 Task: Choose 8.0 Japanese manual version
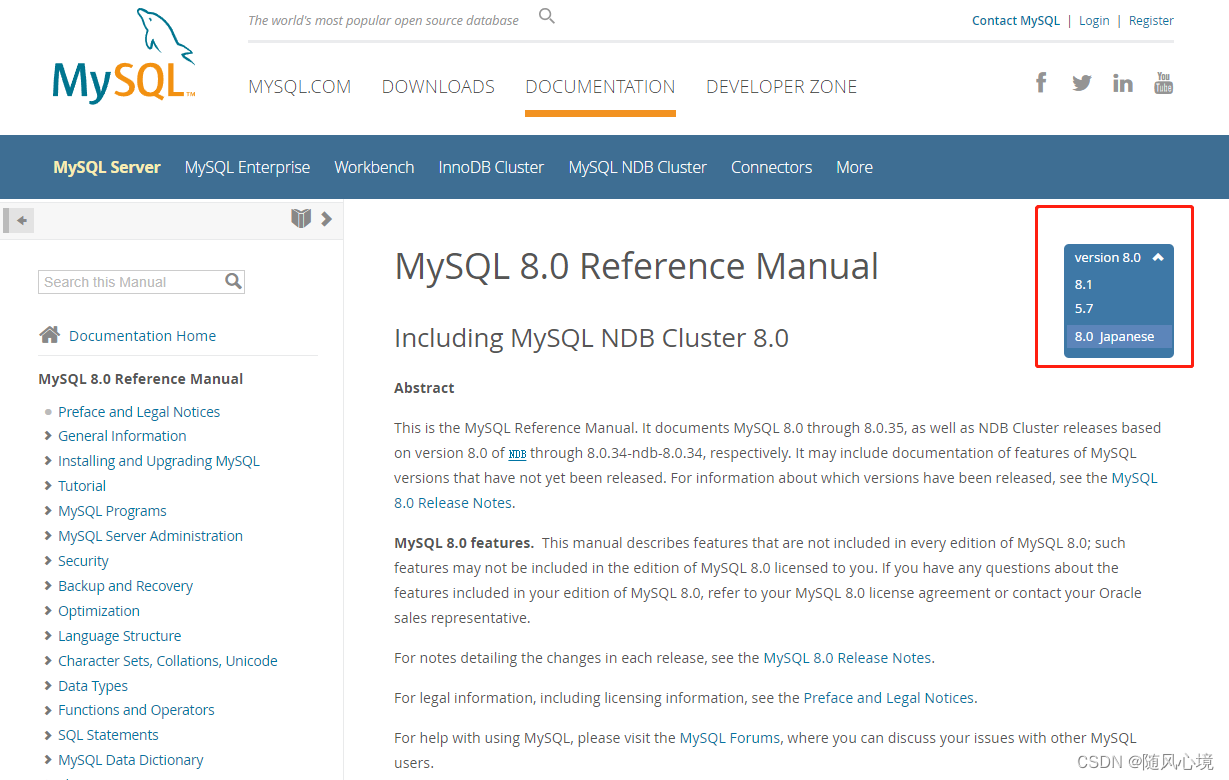pos(1118,336)
